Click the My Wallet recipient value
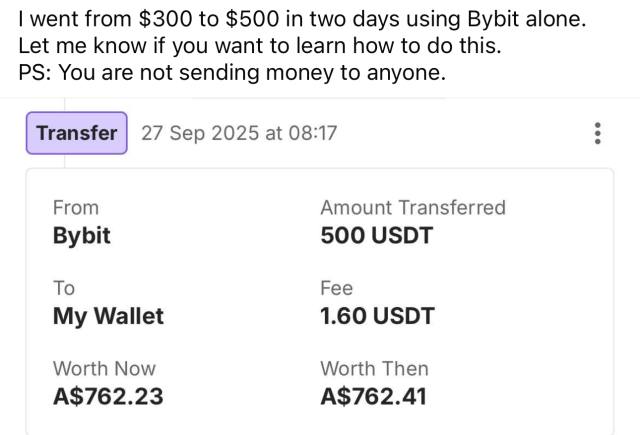This screenshot has height=435, width=640. point(108,316)
